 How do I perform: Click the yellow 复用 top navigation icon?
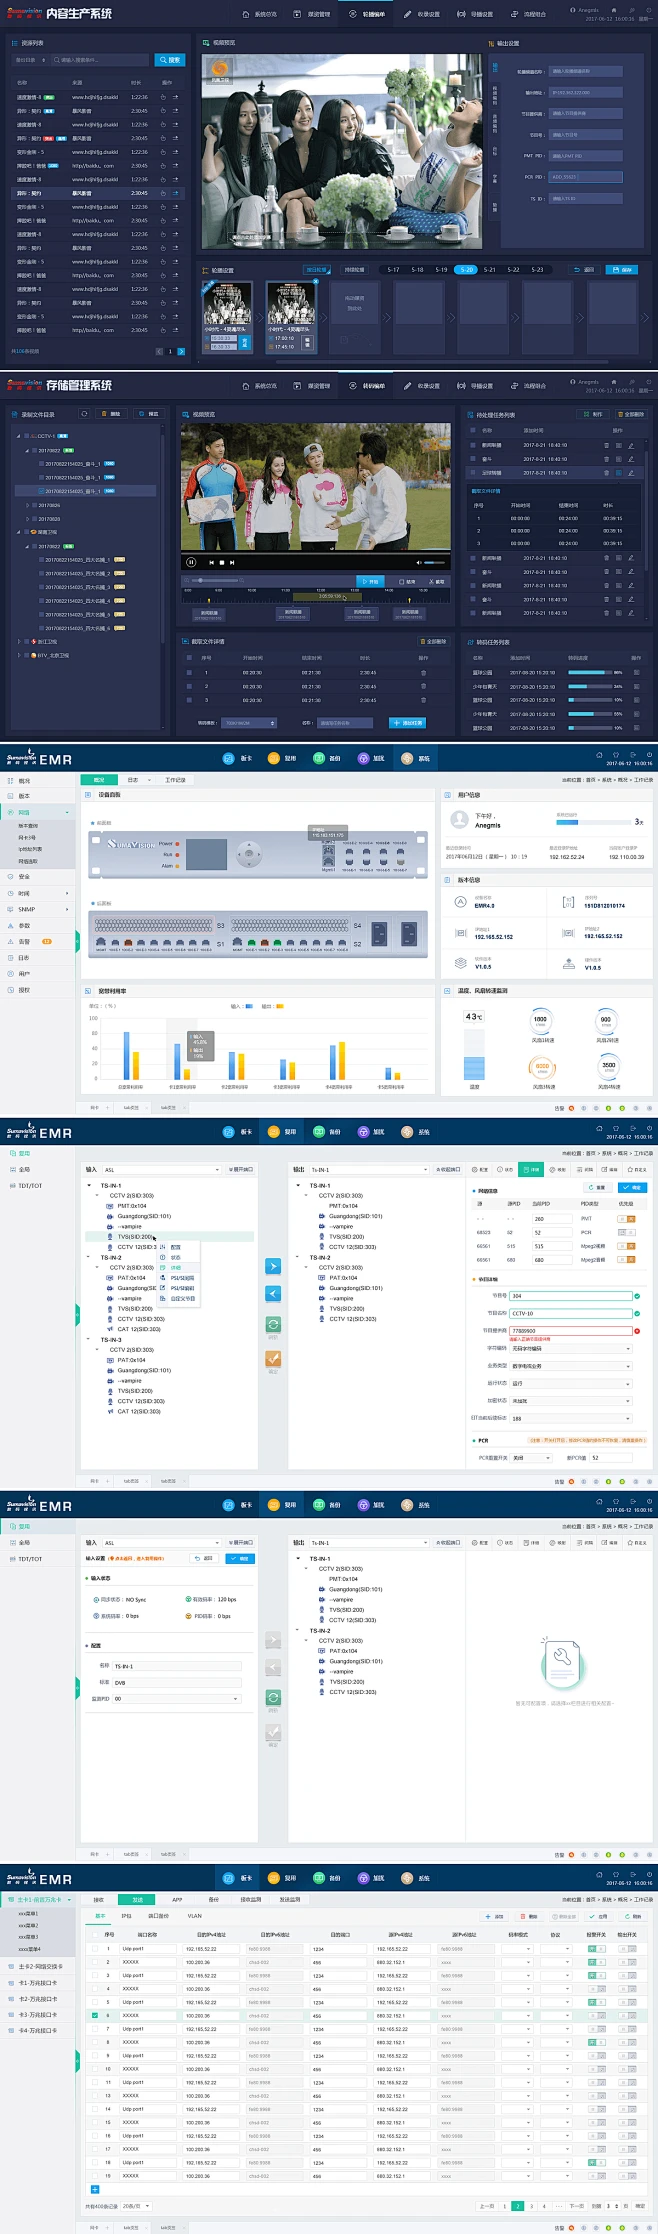click(x=274, y=758)
